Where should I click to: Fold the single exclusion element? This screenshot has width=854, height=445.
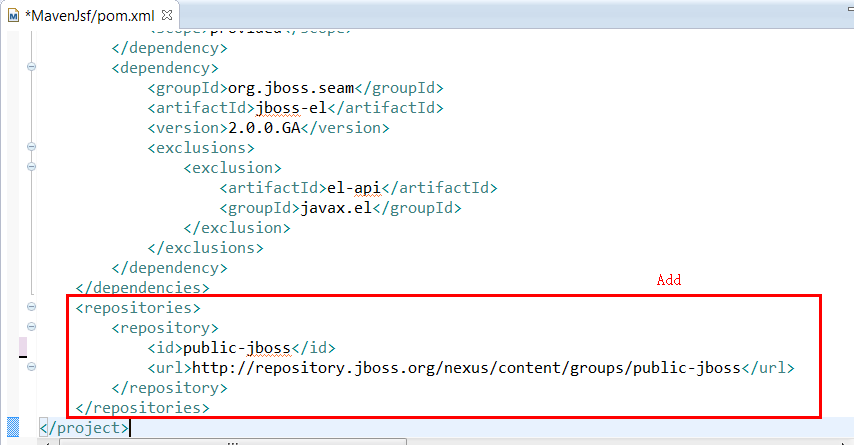(31, 168)
